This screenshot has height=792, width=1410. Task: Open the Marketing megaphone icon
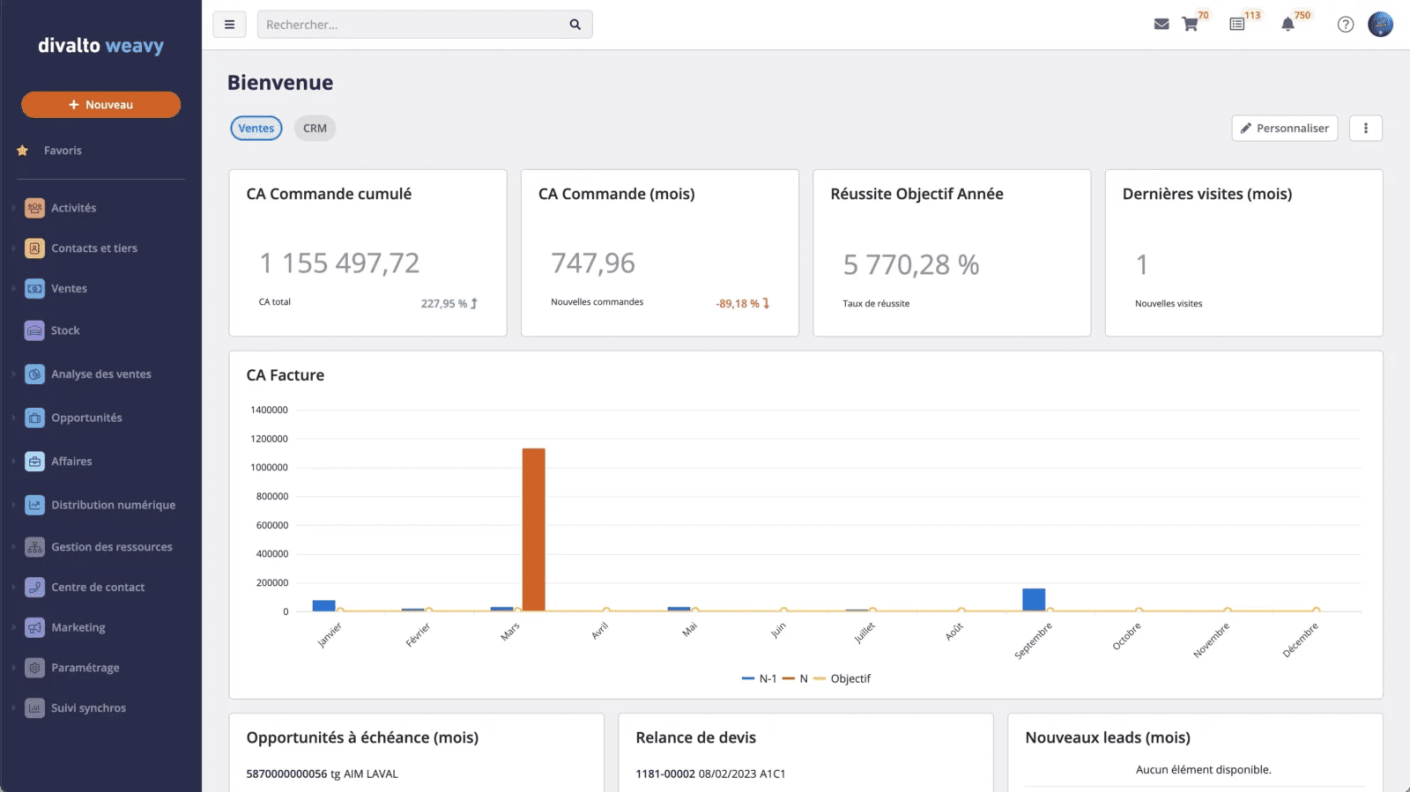[x=35, y=627]
